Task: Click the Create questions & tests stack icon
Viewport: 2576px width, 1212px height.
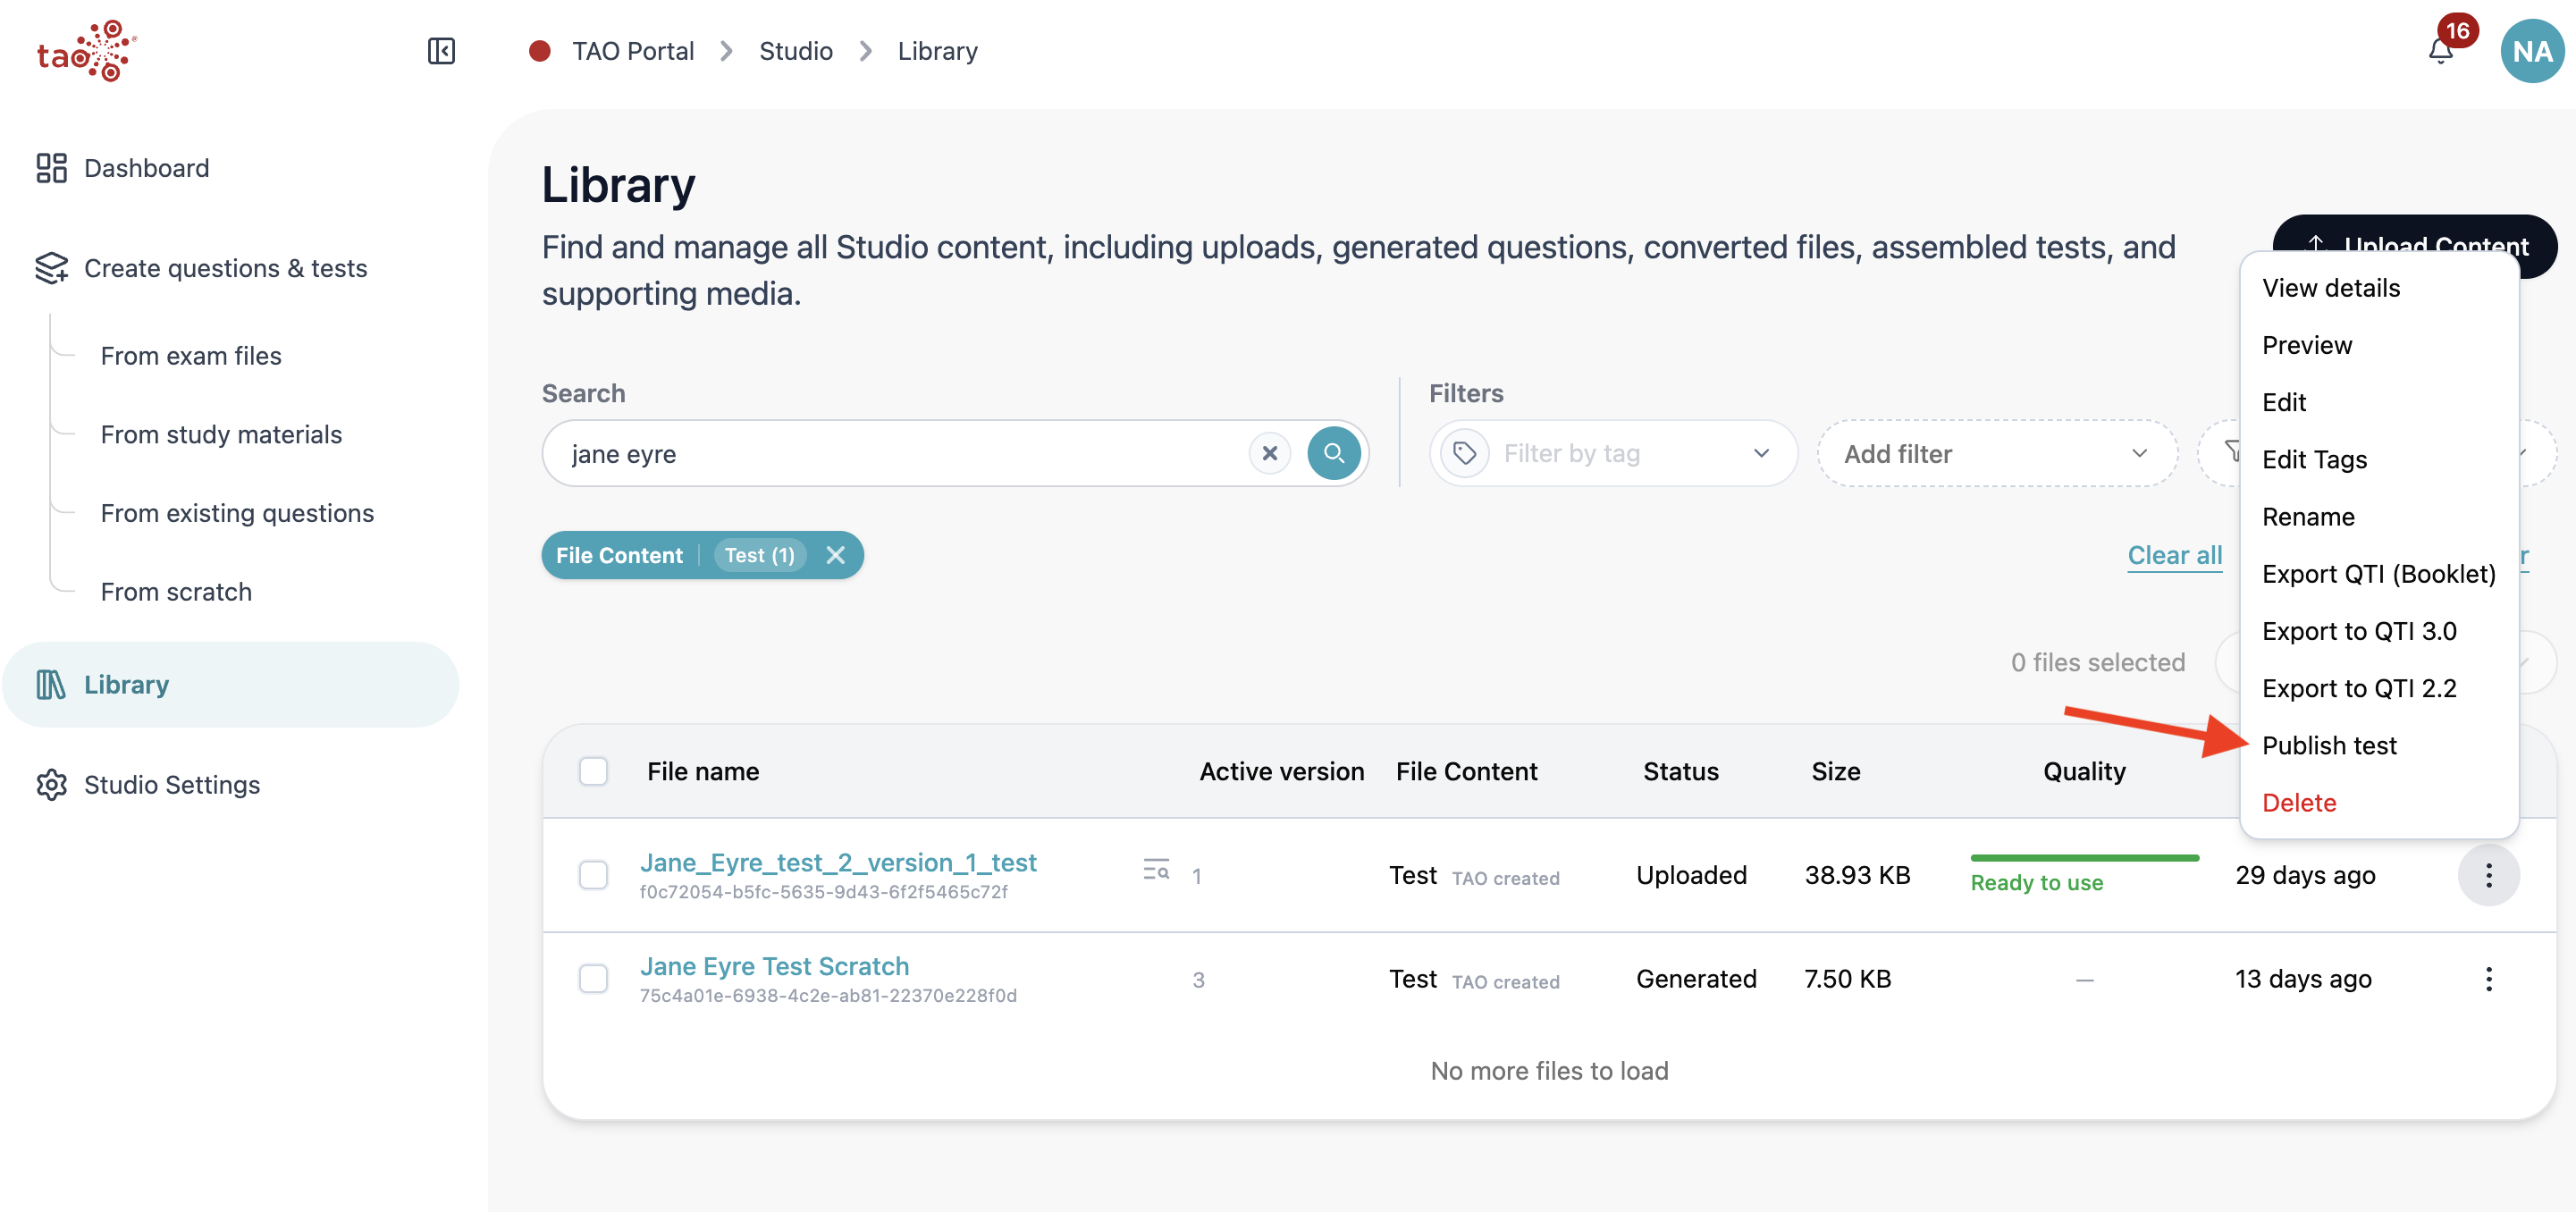Action: pyautogui.click(x=51, y=268)
